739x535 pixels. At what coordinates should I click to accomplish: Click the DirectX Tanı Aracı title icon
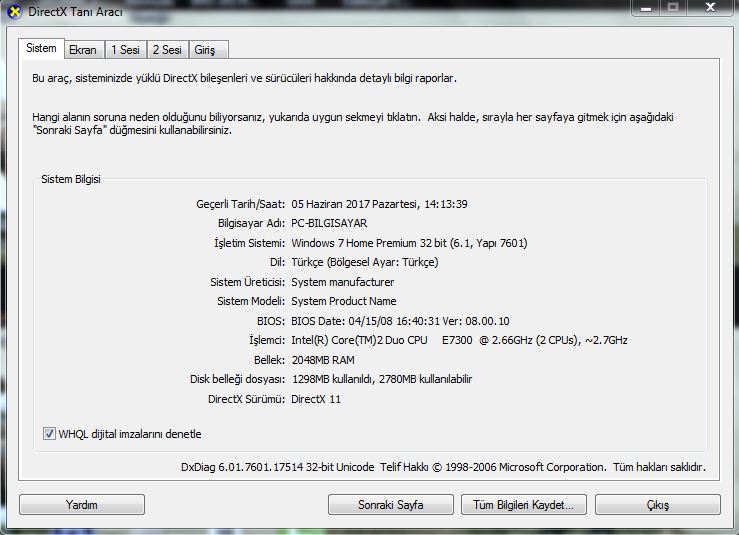(x=15, y=11)
